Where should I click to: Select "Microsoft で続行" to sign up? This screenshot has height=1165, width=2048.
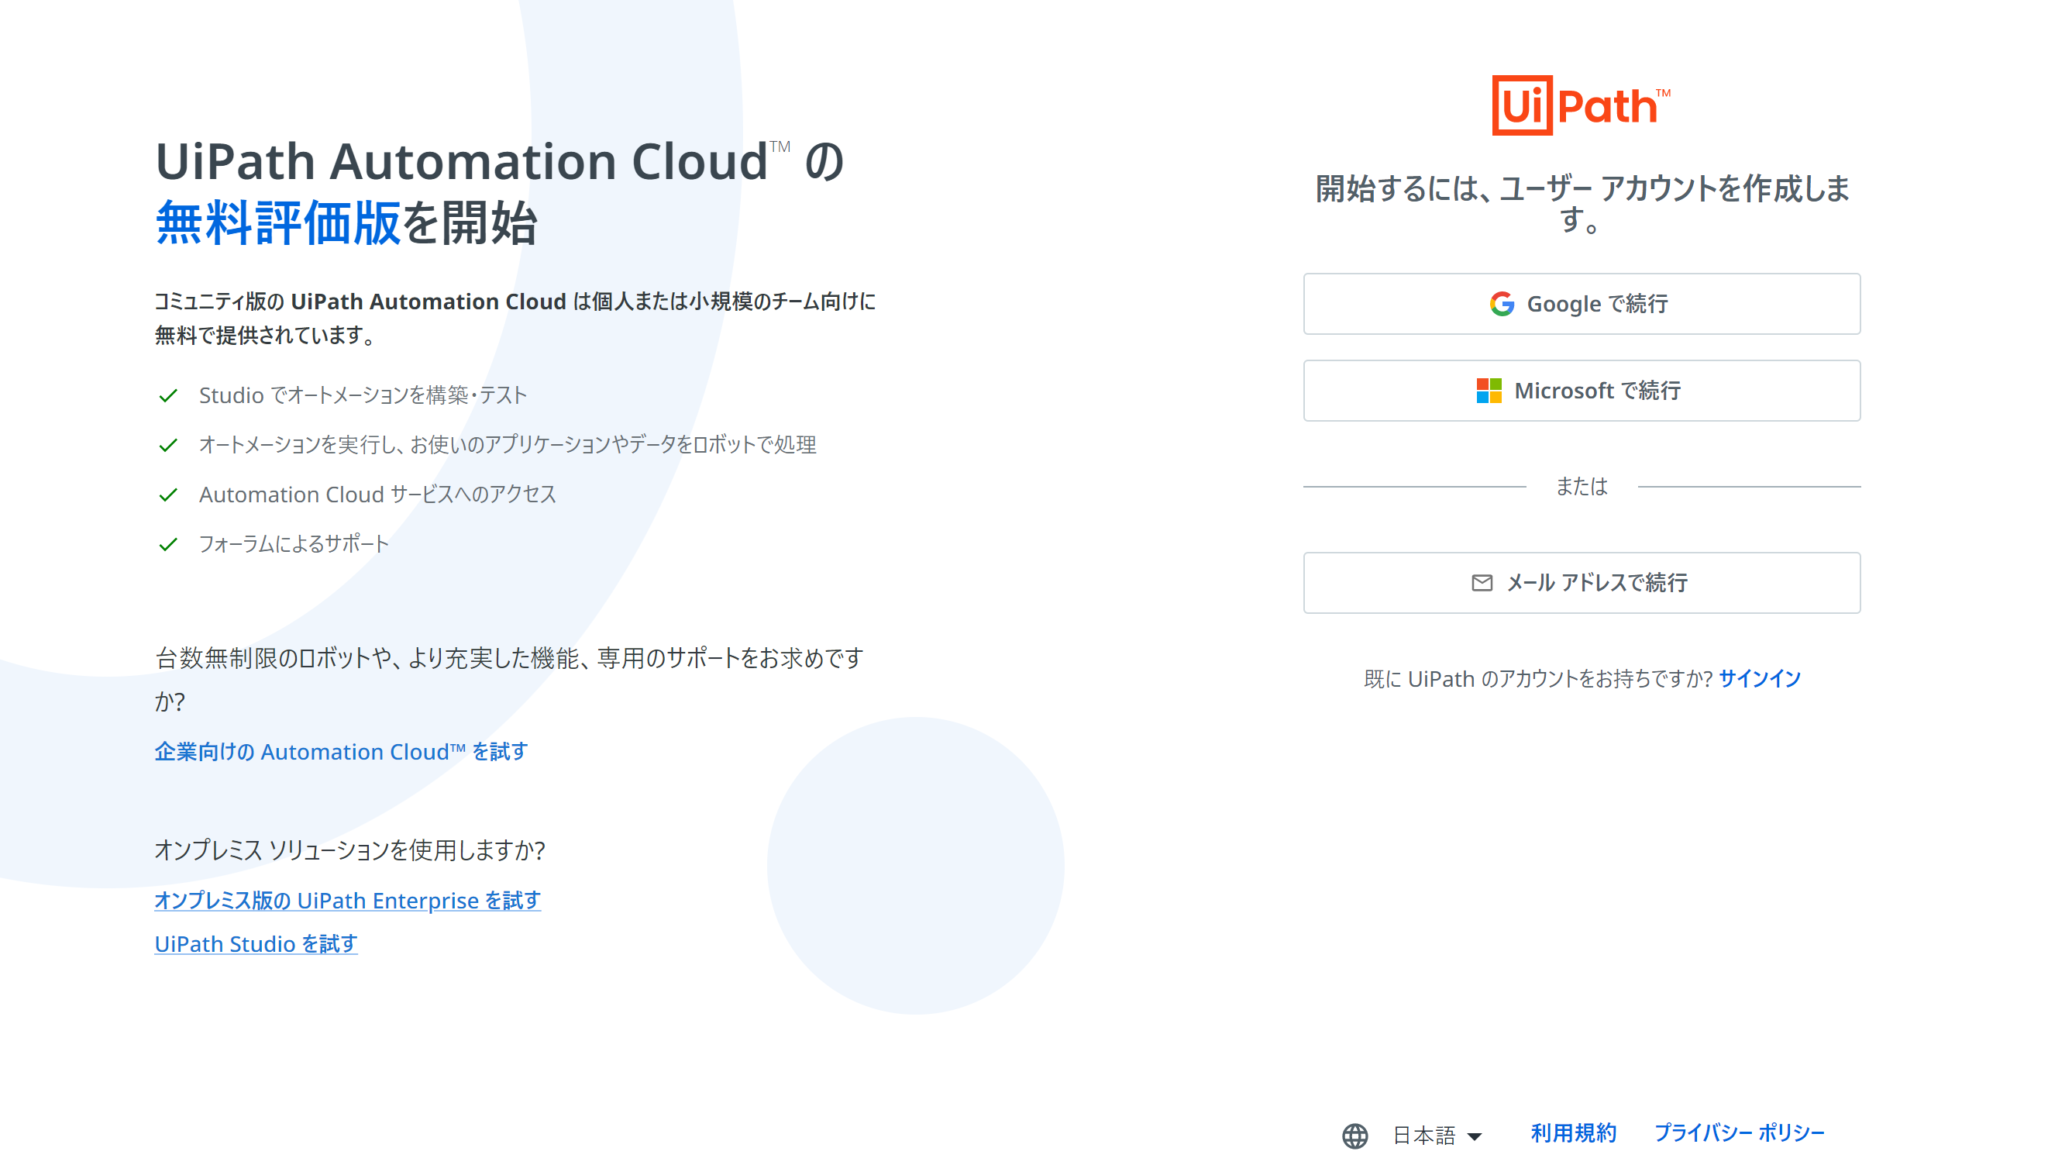(1581, 391)
